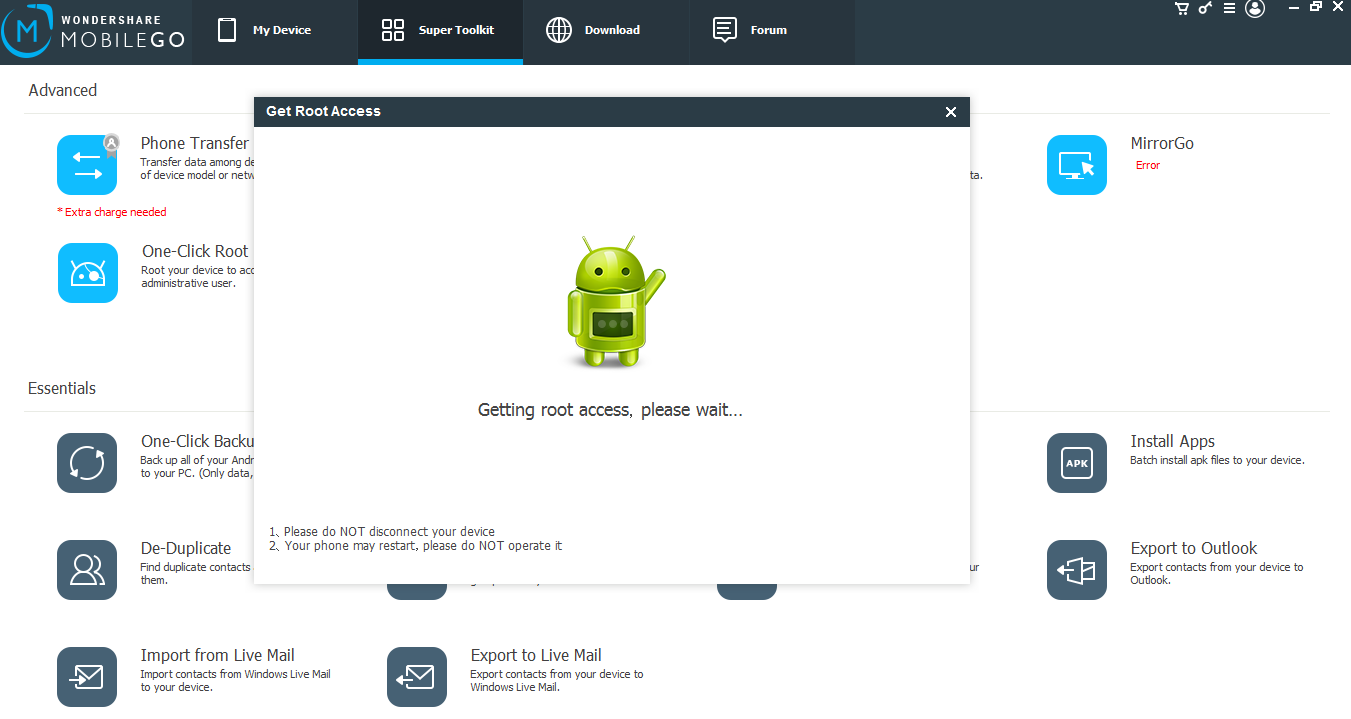Image resolution: width=1351 pixels, height=719 pixels.
Task: Click the "One-Click Root" title text
Action: click(x=195, y=251)
